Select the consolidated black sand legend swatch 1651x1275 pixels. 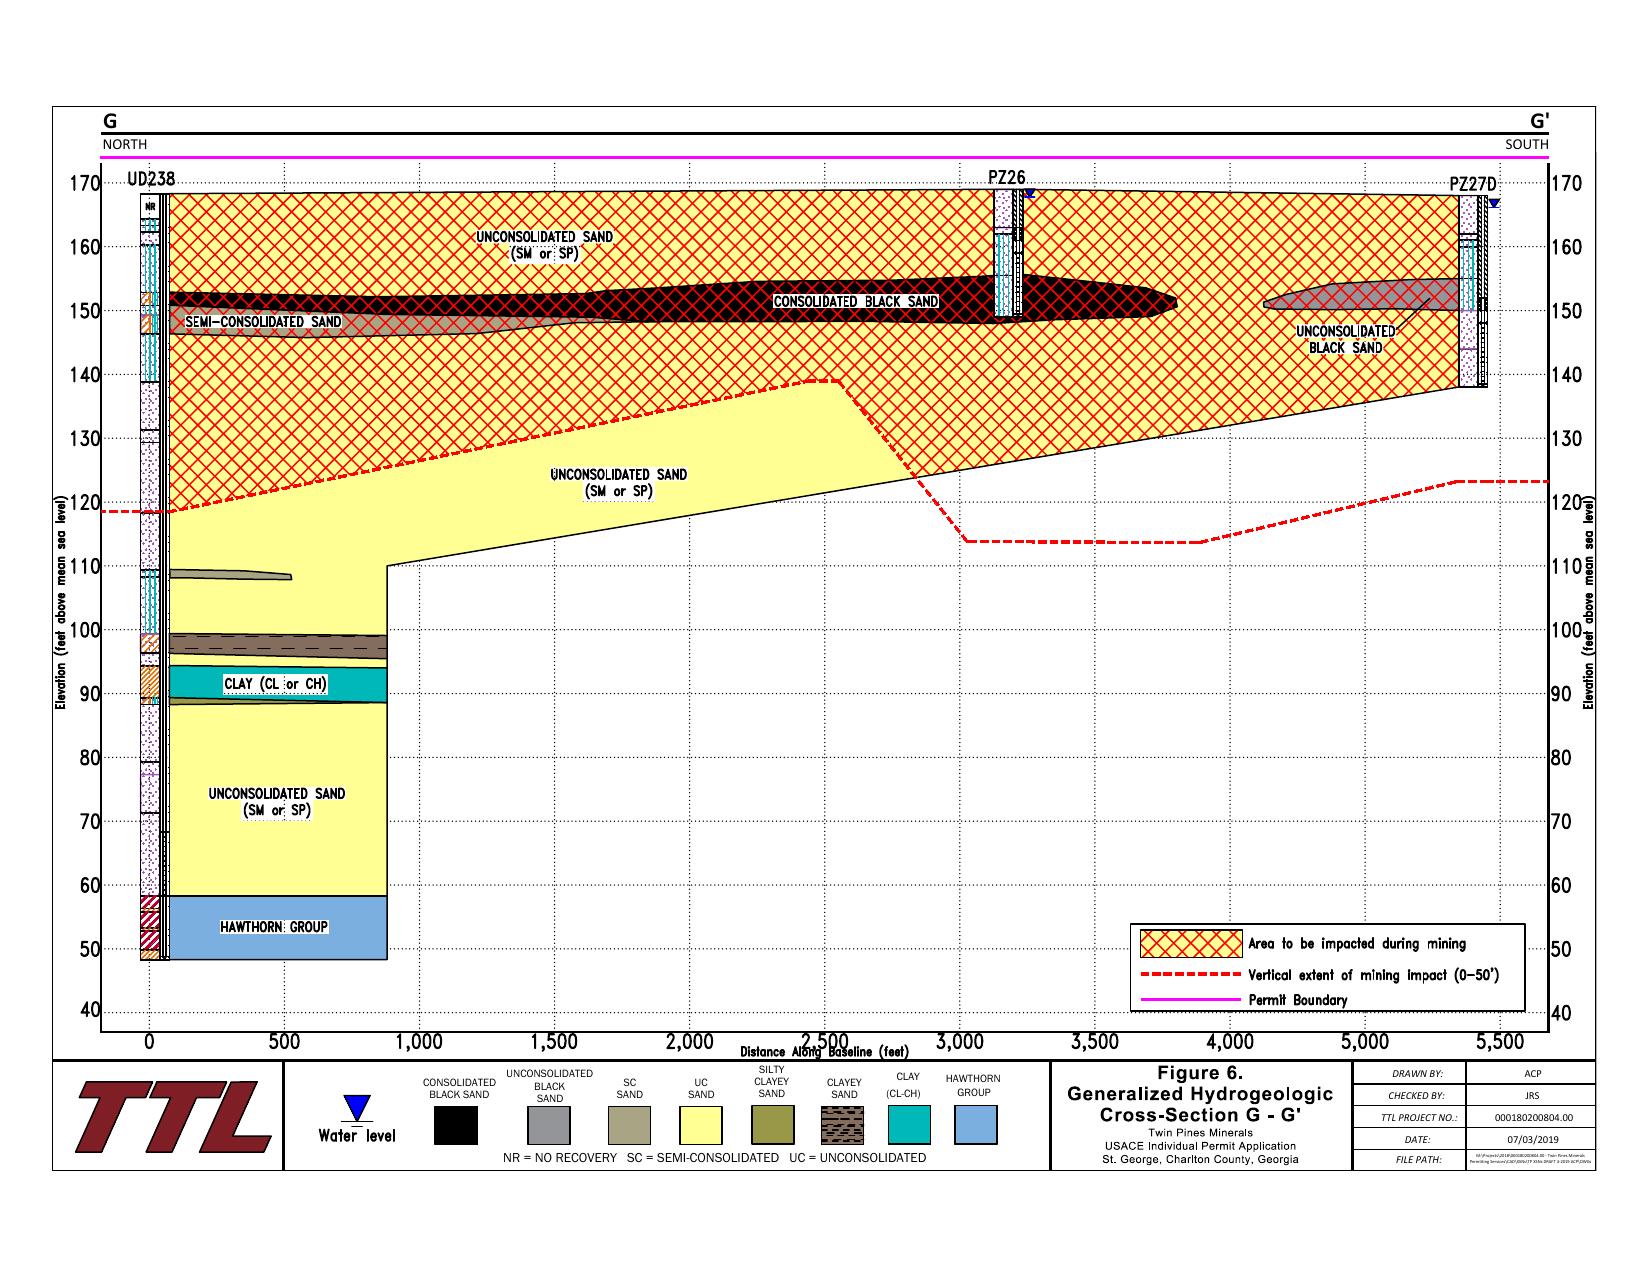(x=456, y=1126)
